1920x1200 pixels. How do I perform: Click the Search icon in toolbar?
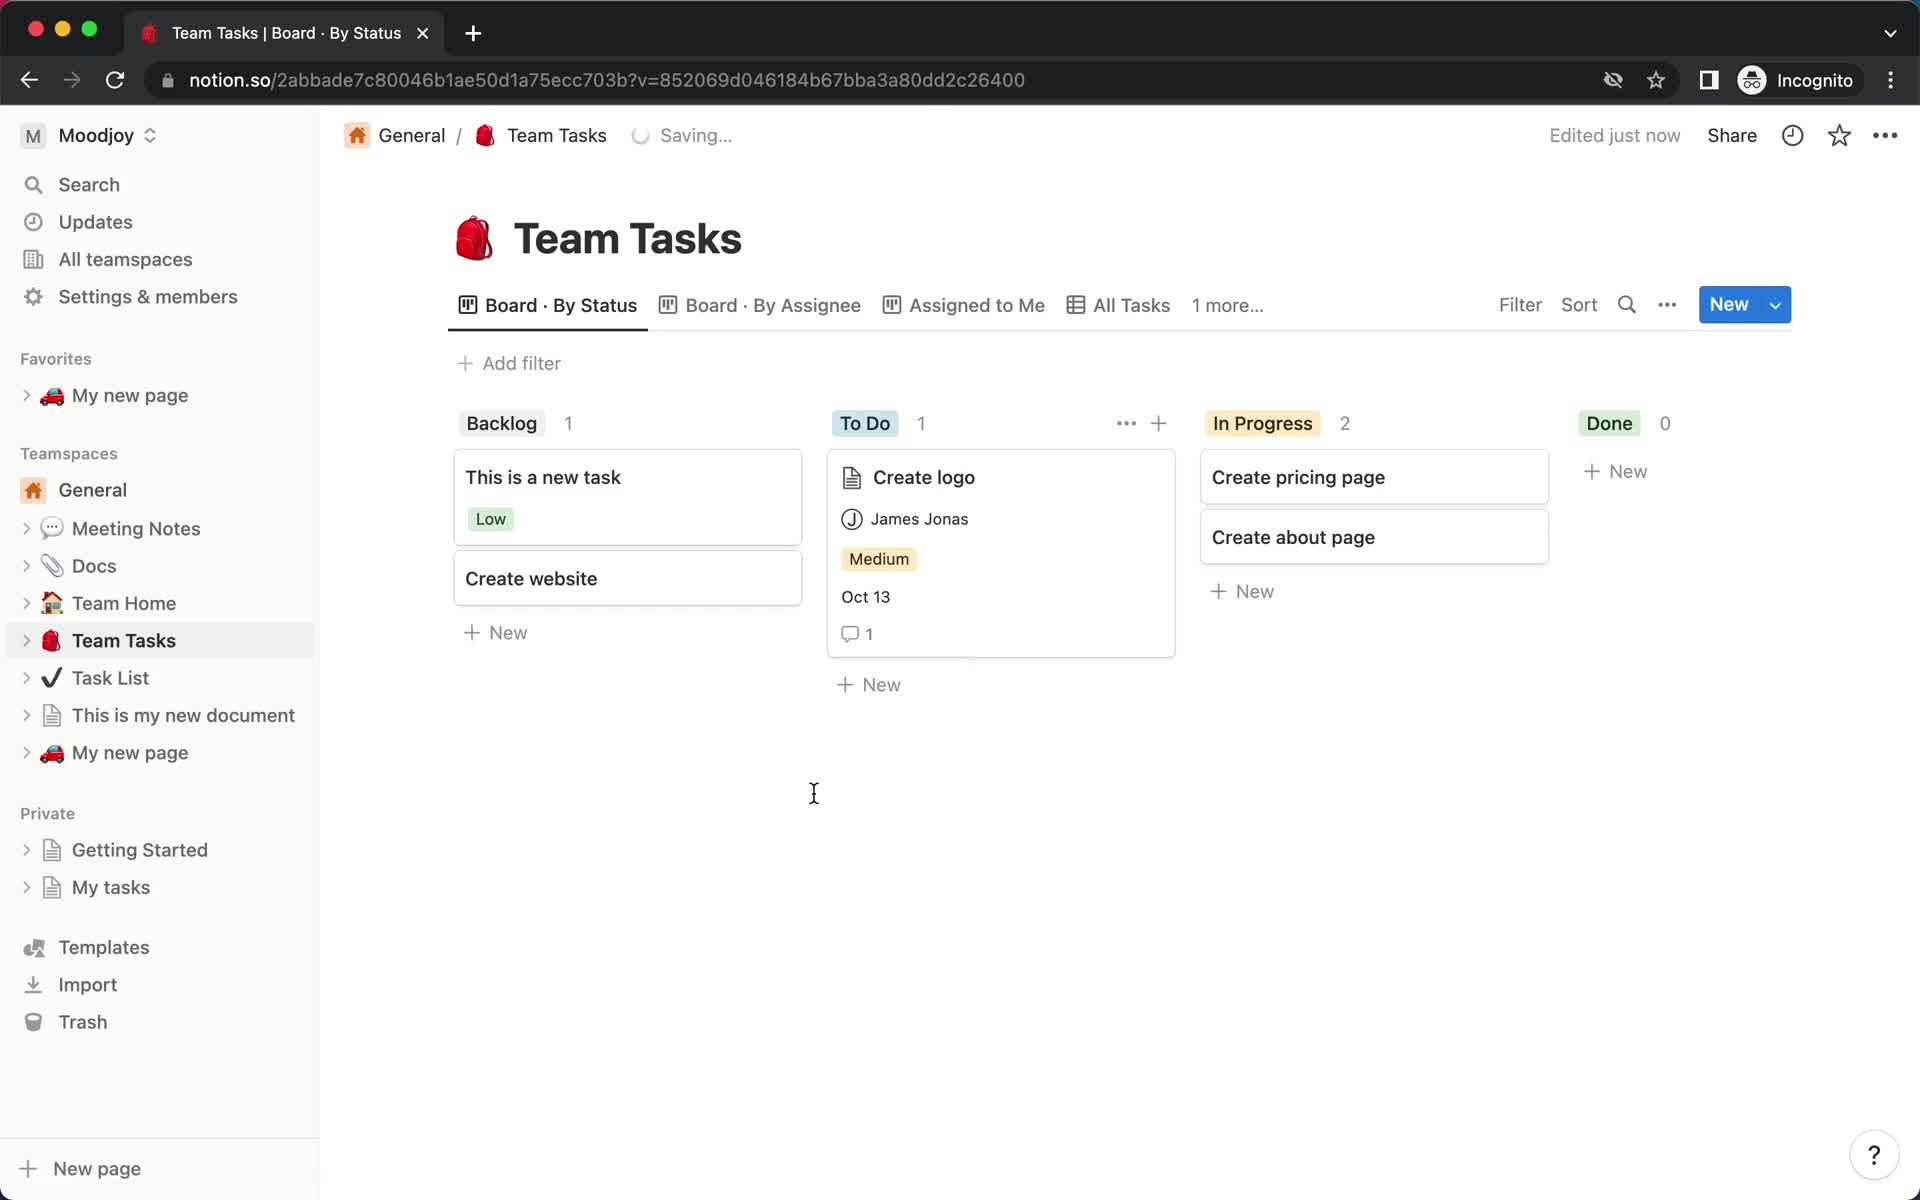[1627, 304]
